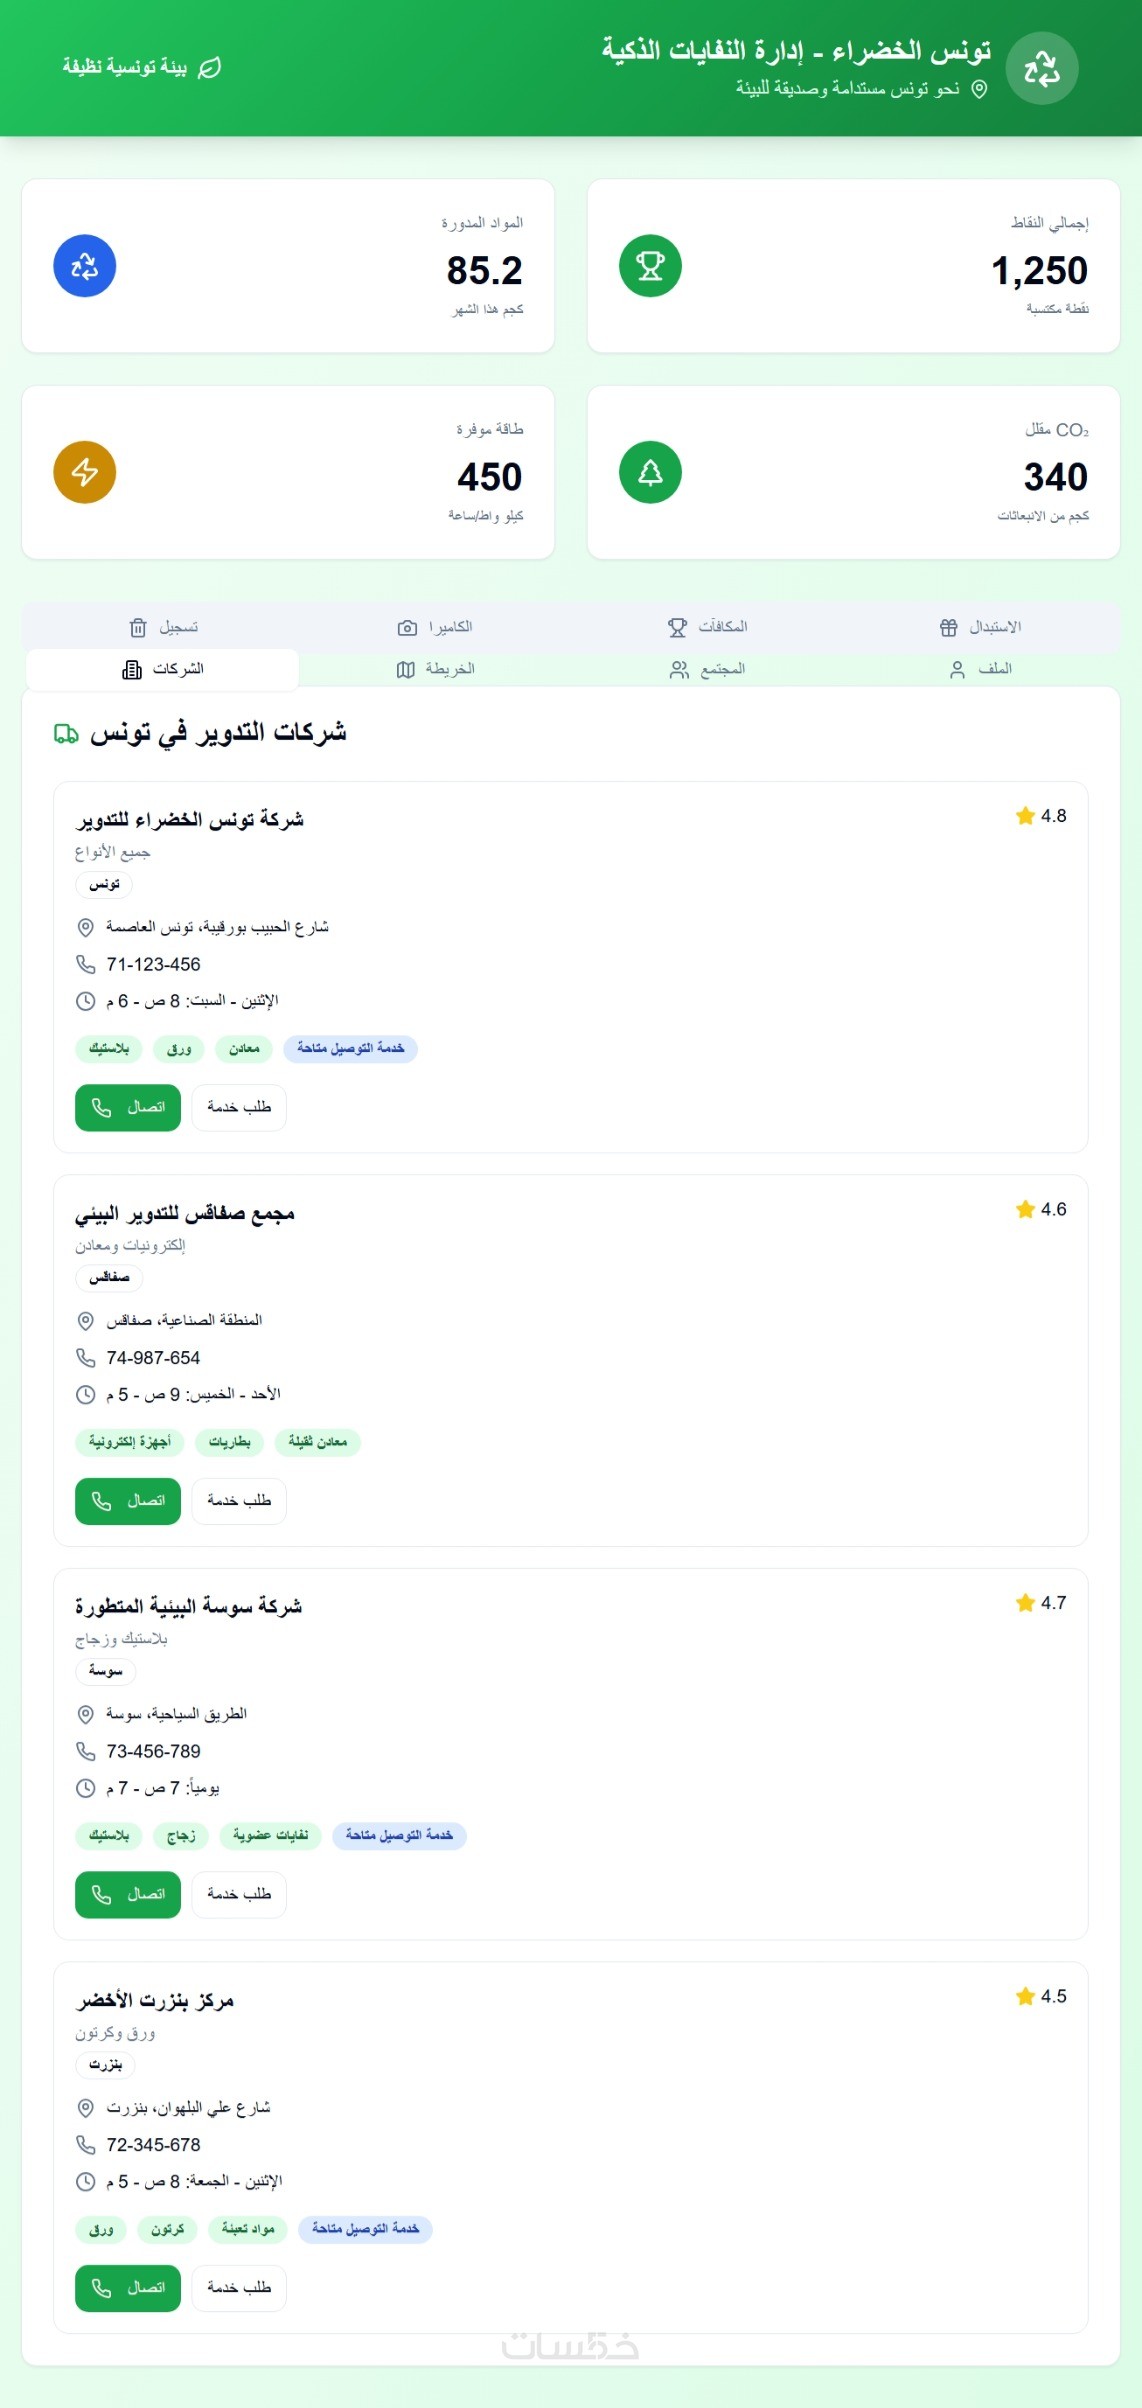Click the tree icon on CO₂ reduction card

tap(650, 472)
